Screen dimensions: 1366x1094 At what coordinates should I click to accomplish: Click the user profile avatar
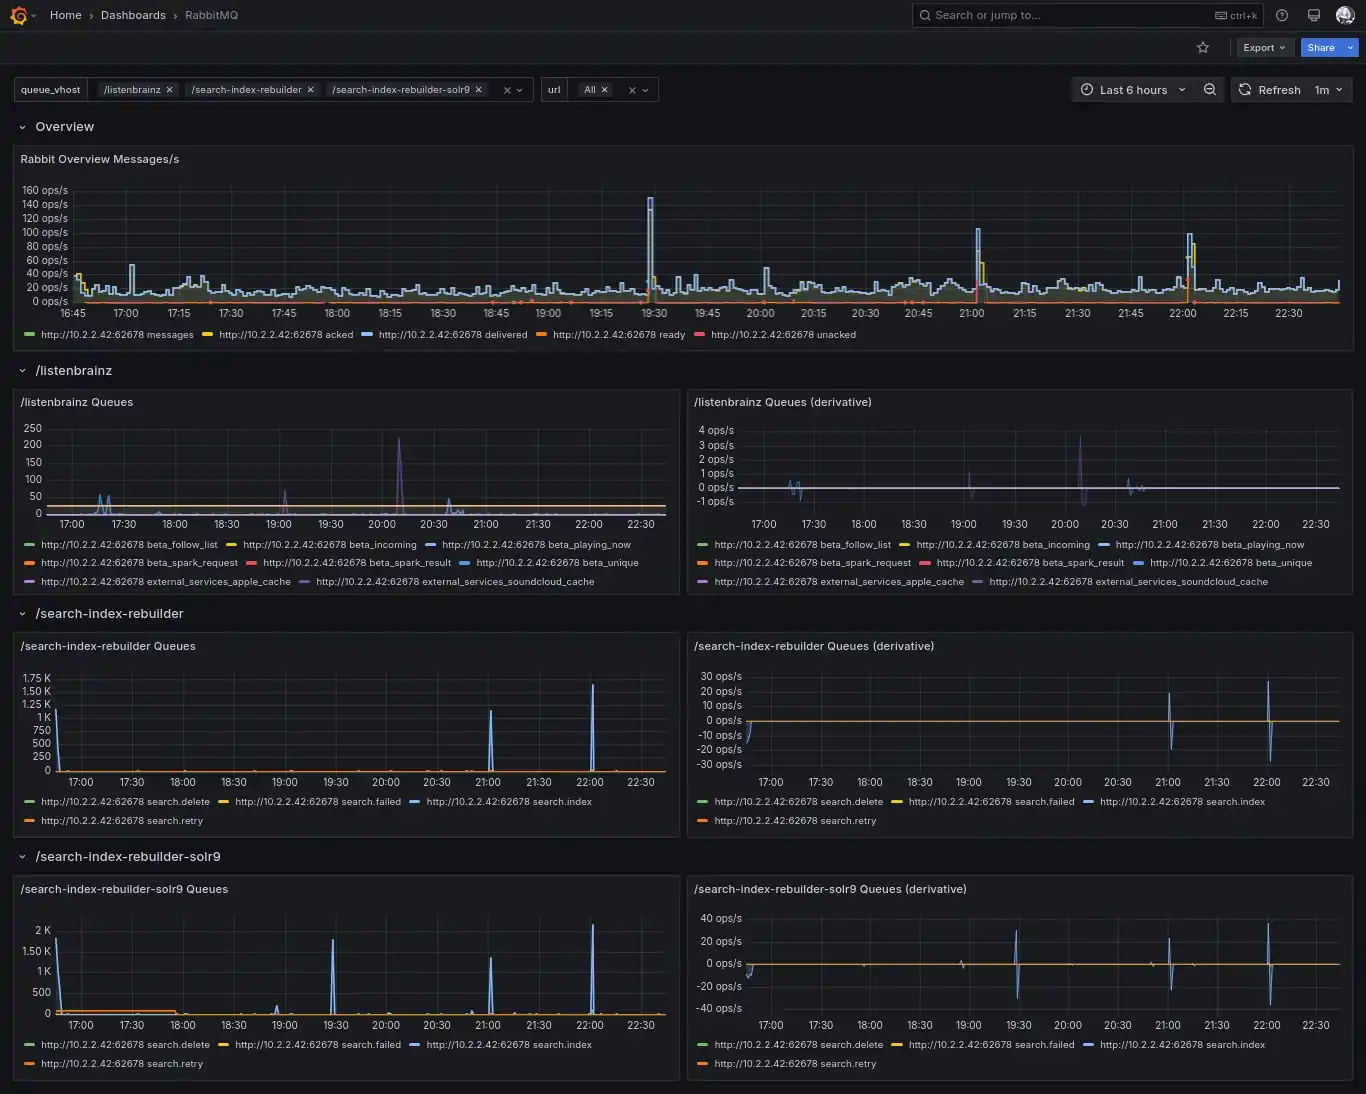click(x=1344, y=15)
